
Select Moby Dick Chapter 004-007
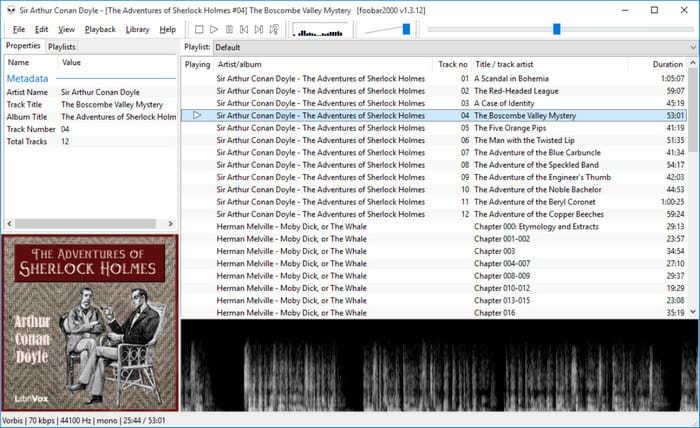pos(433,264)
